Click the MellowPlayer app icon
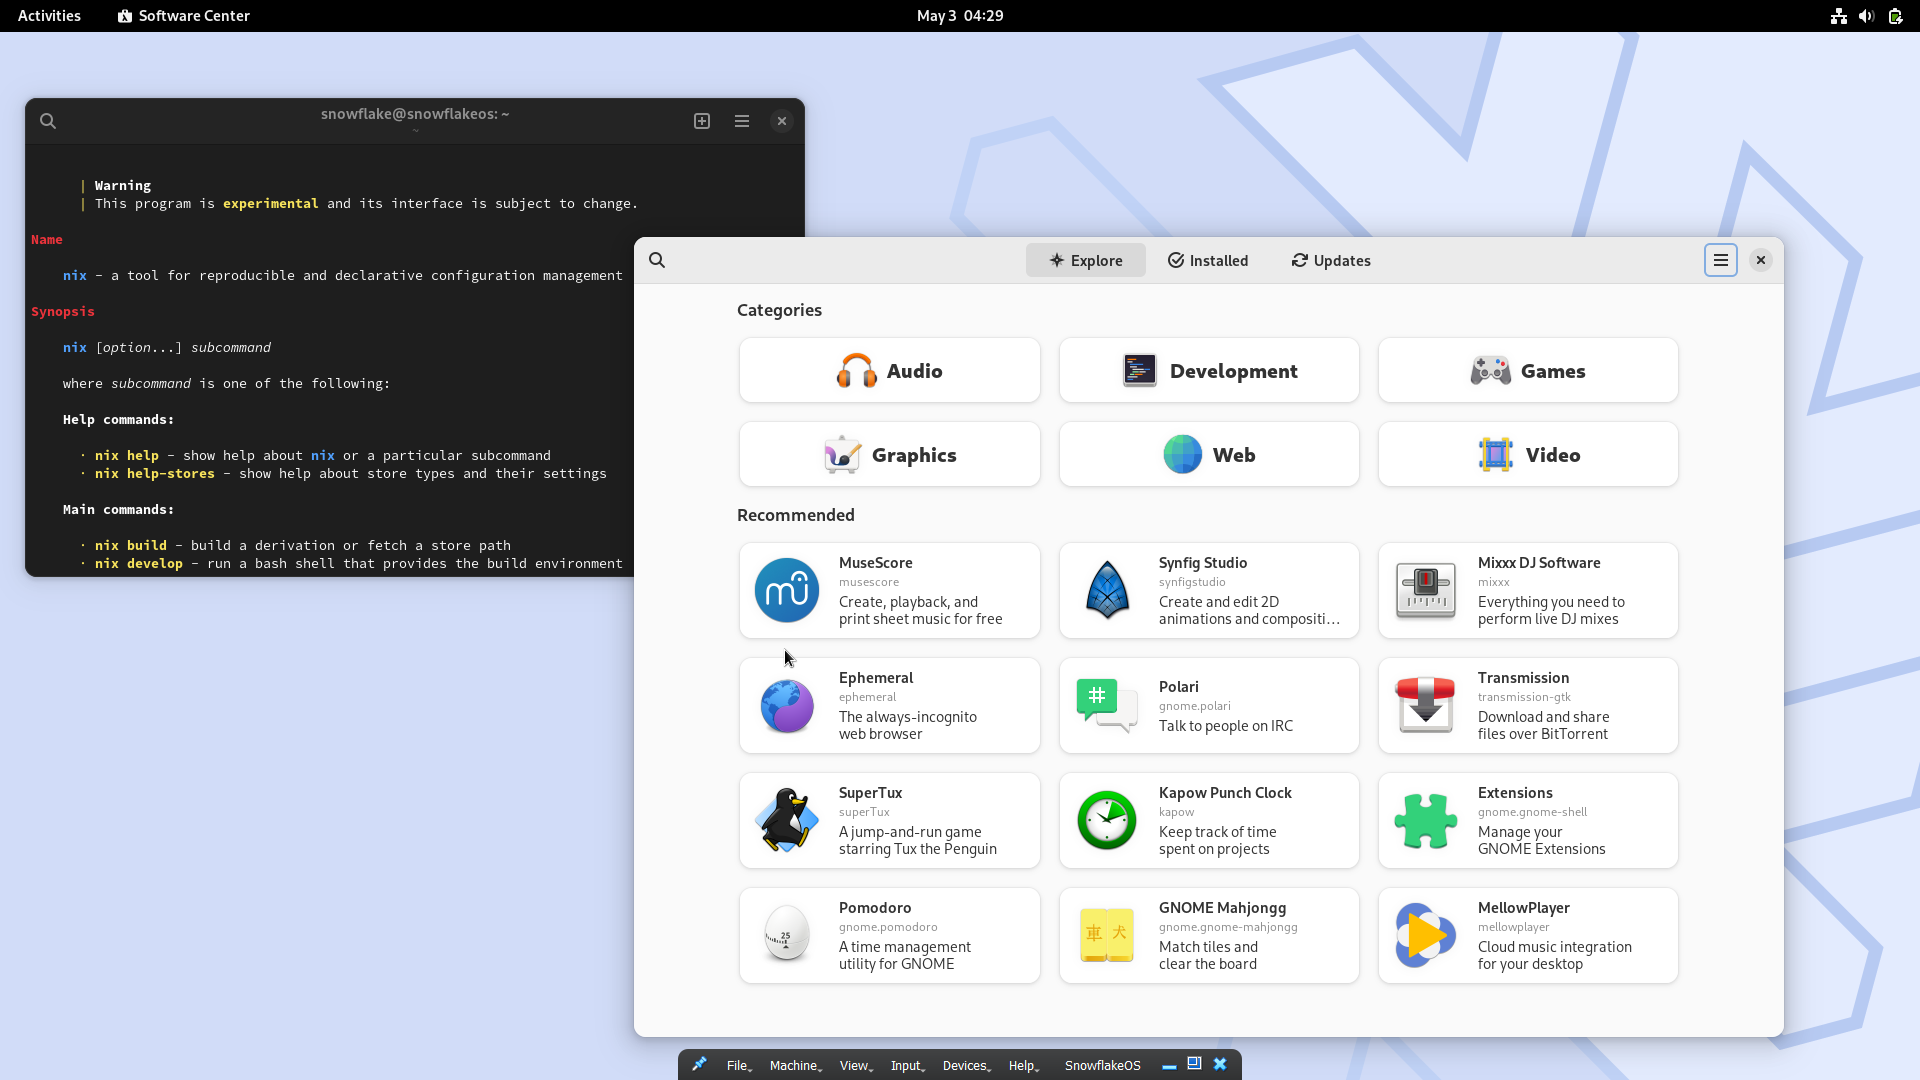This screenshot has width=1920, height=1080. (1425, 935)
